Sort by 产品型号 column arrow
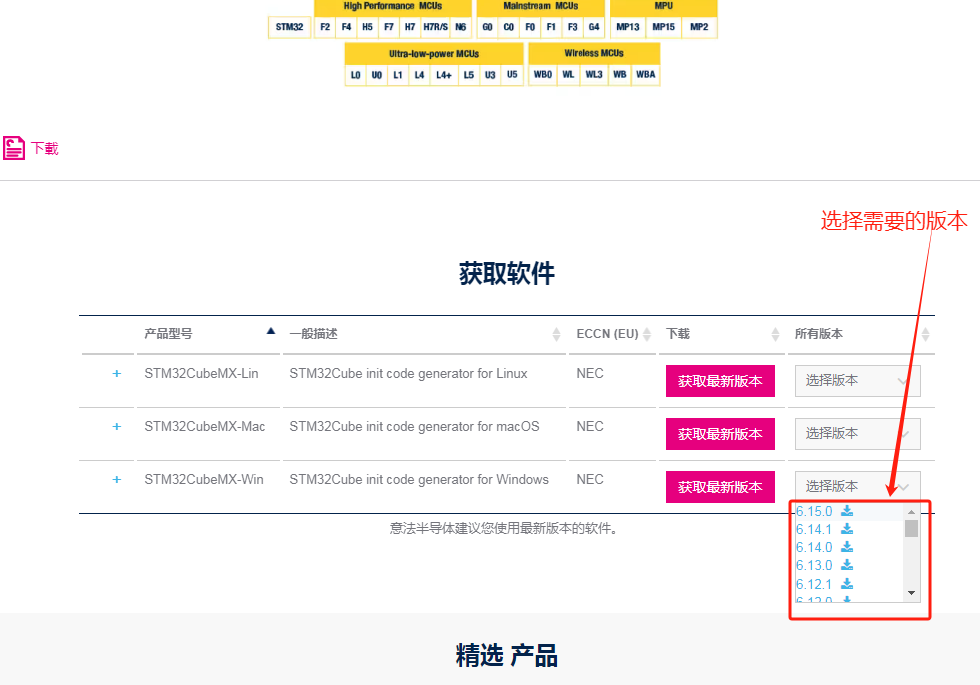This screenshot has width=980, height=685. [271, 331]
